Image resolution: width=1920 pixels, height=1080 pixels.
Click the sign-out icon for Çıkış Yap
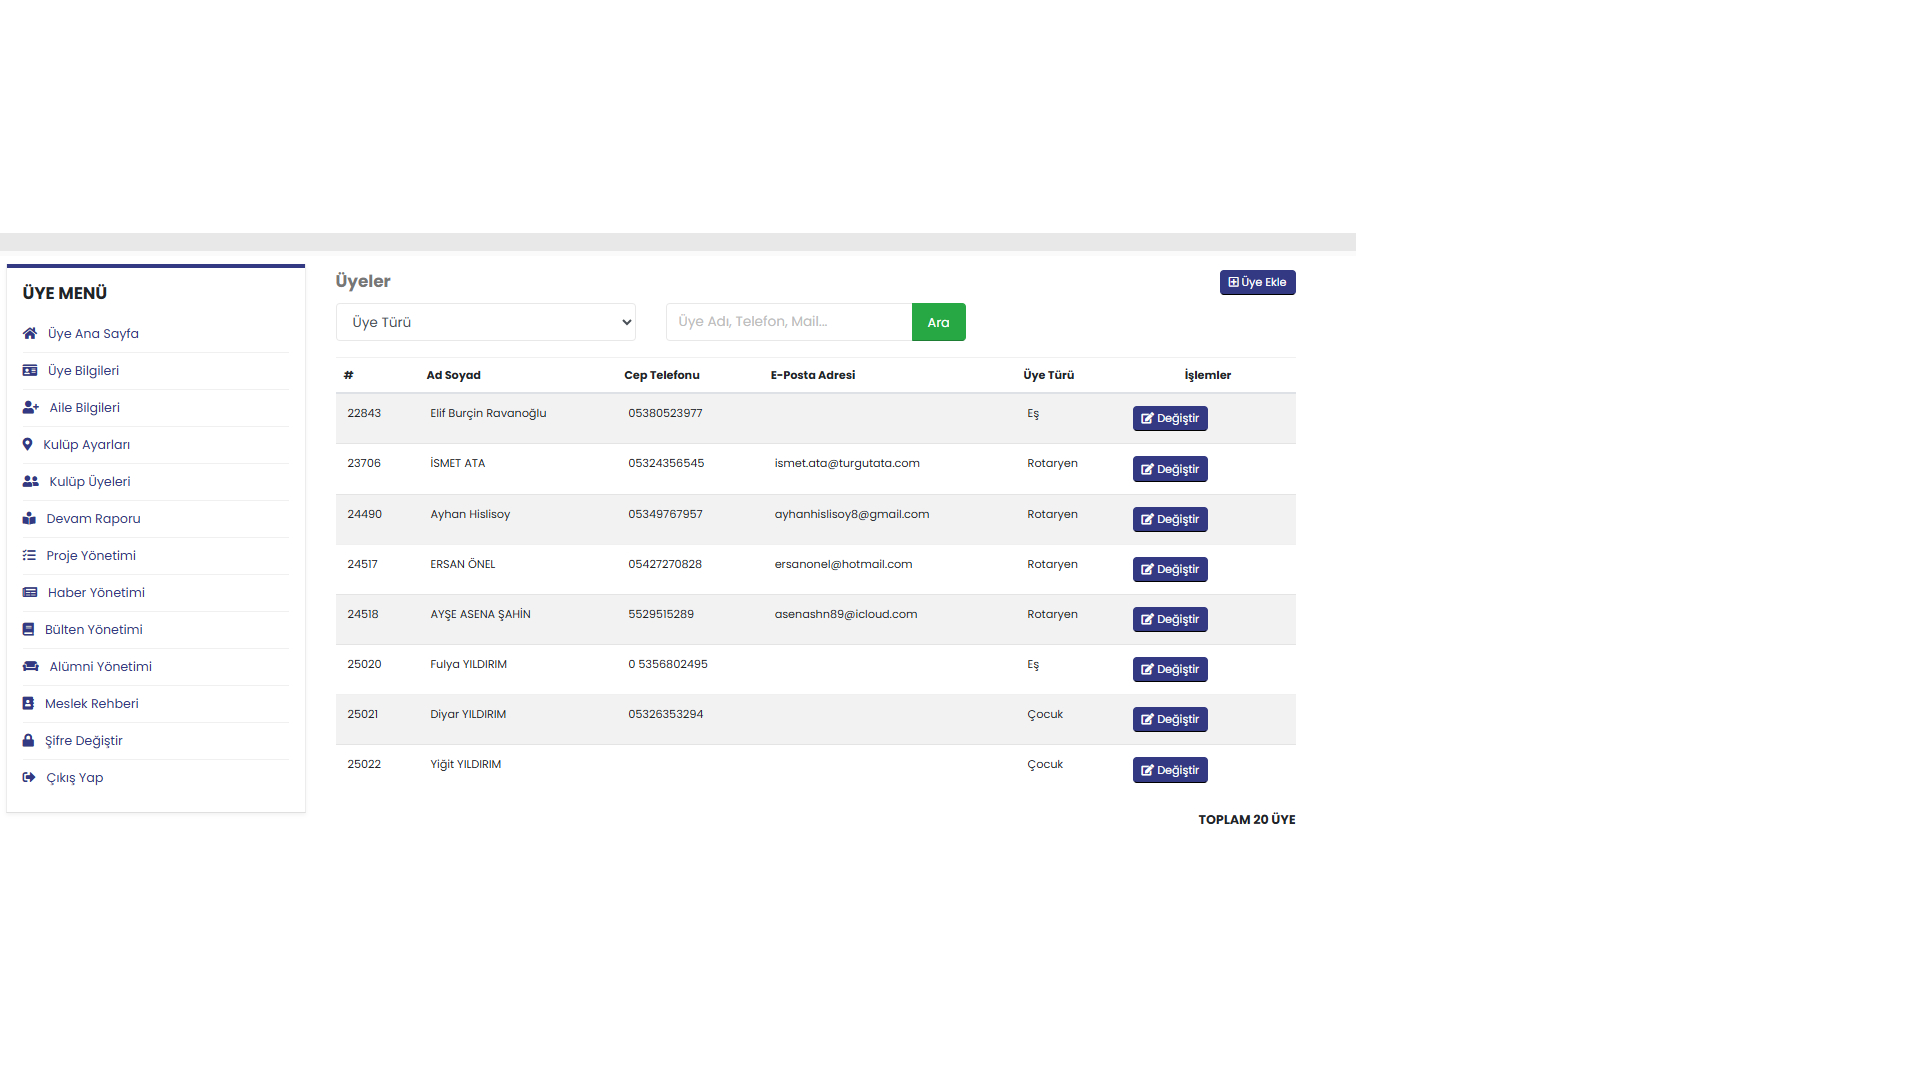[x=29, y=777]
